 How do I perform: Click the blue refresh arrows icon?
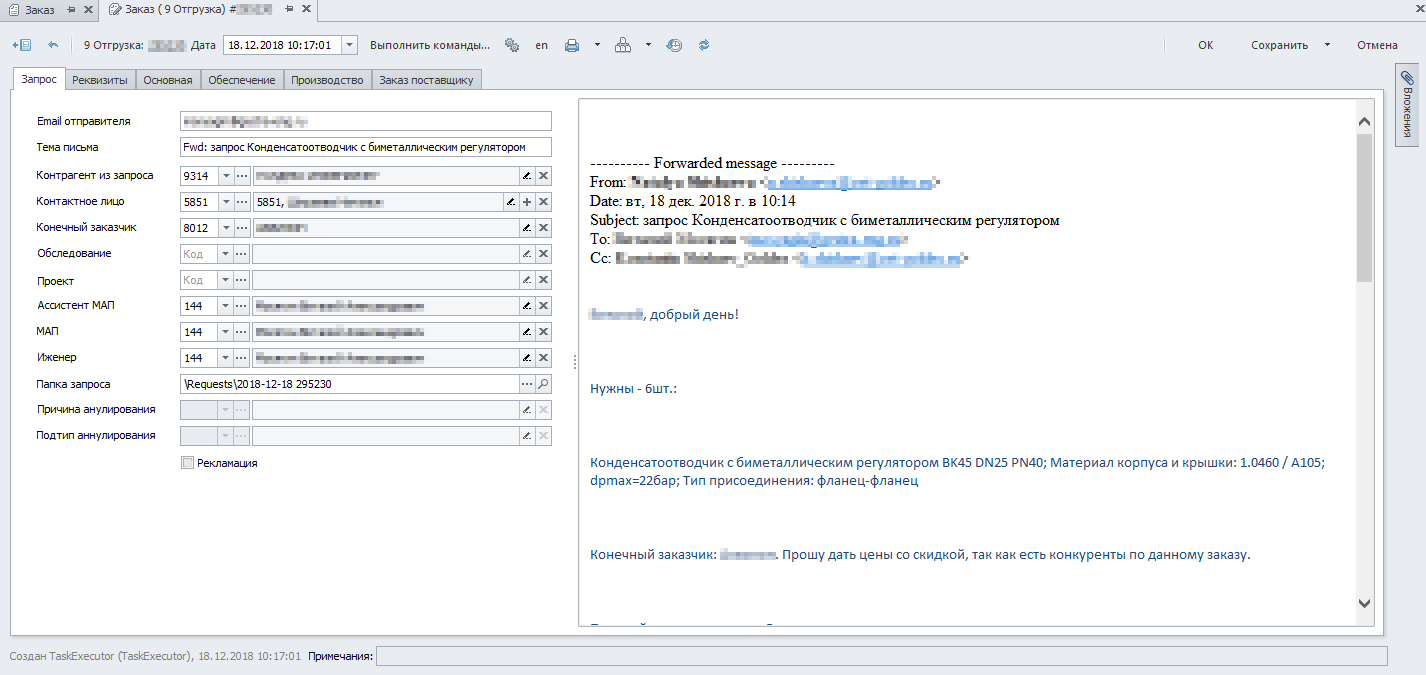(x=703, y=45)
